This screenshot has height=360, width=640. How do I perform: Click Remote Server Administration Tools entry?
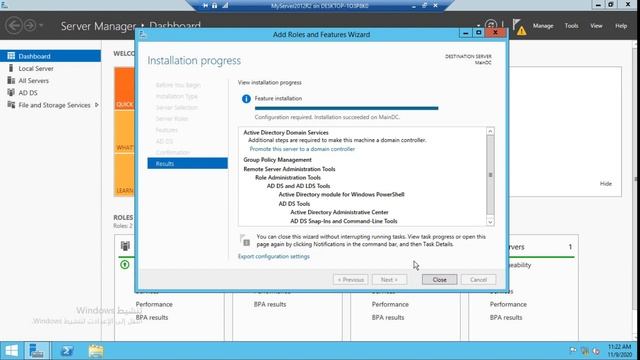[289, 169]
